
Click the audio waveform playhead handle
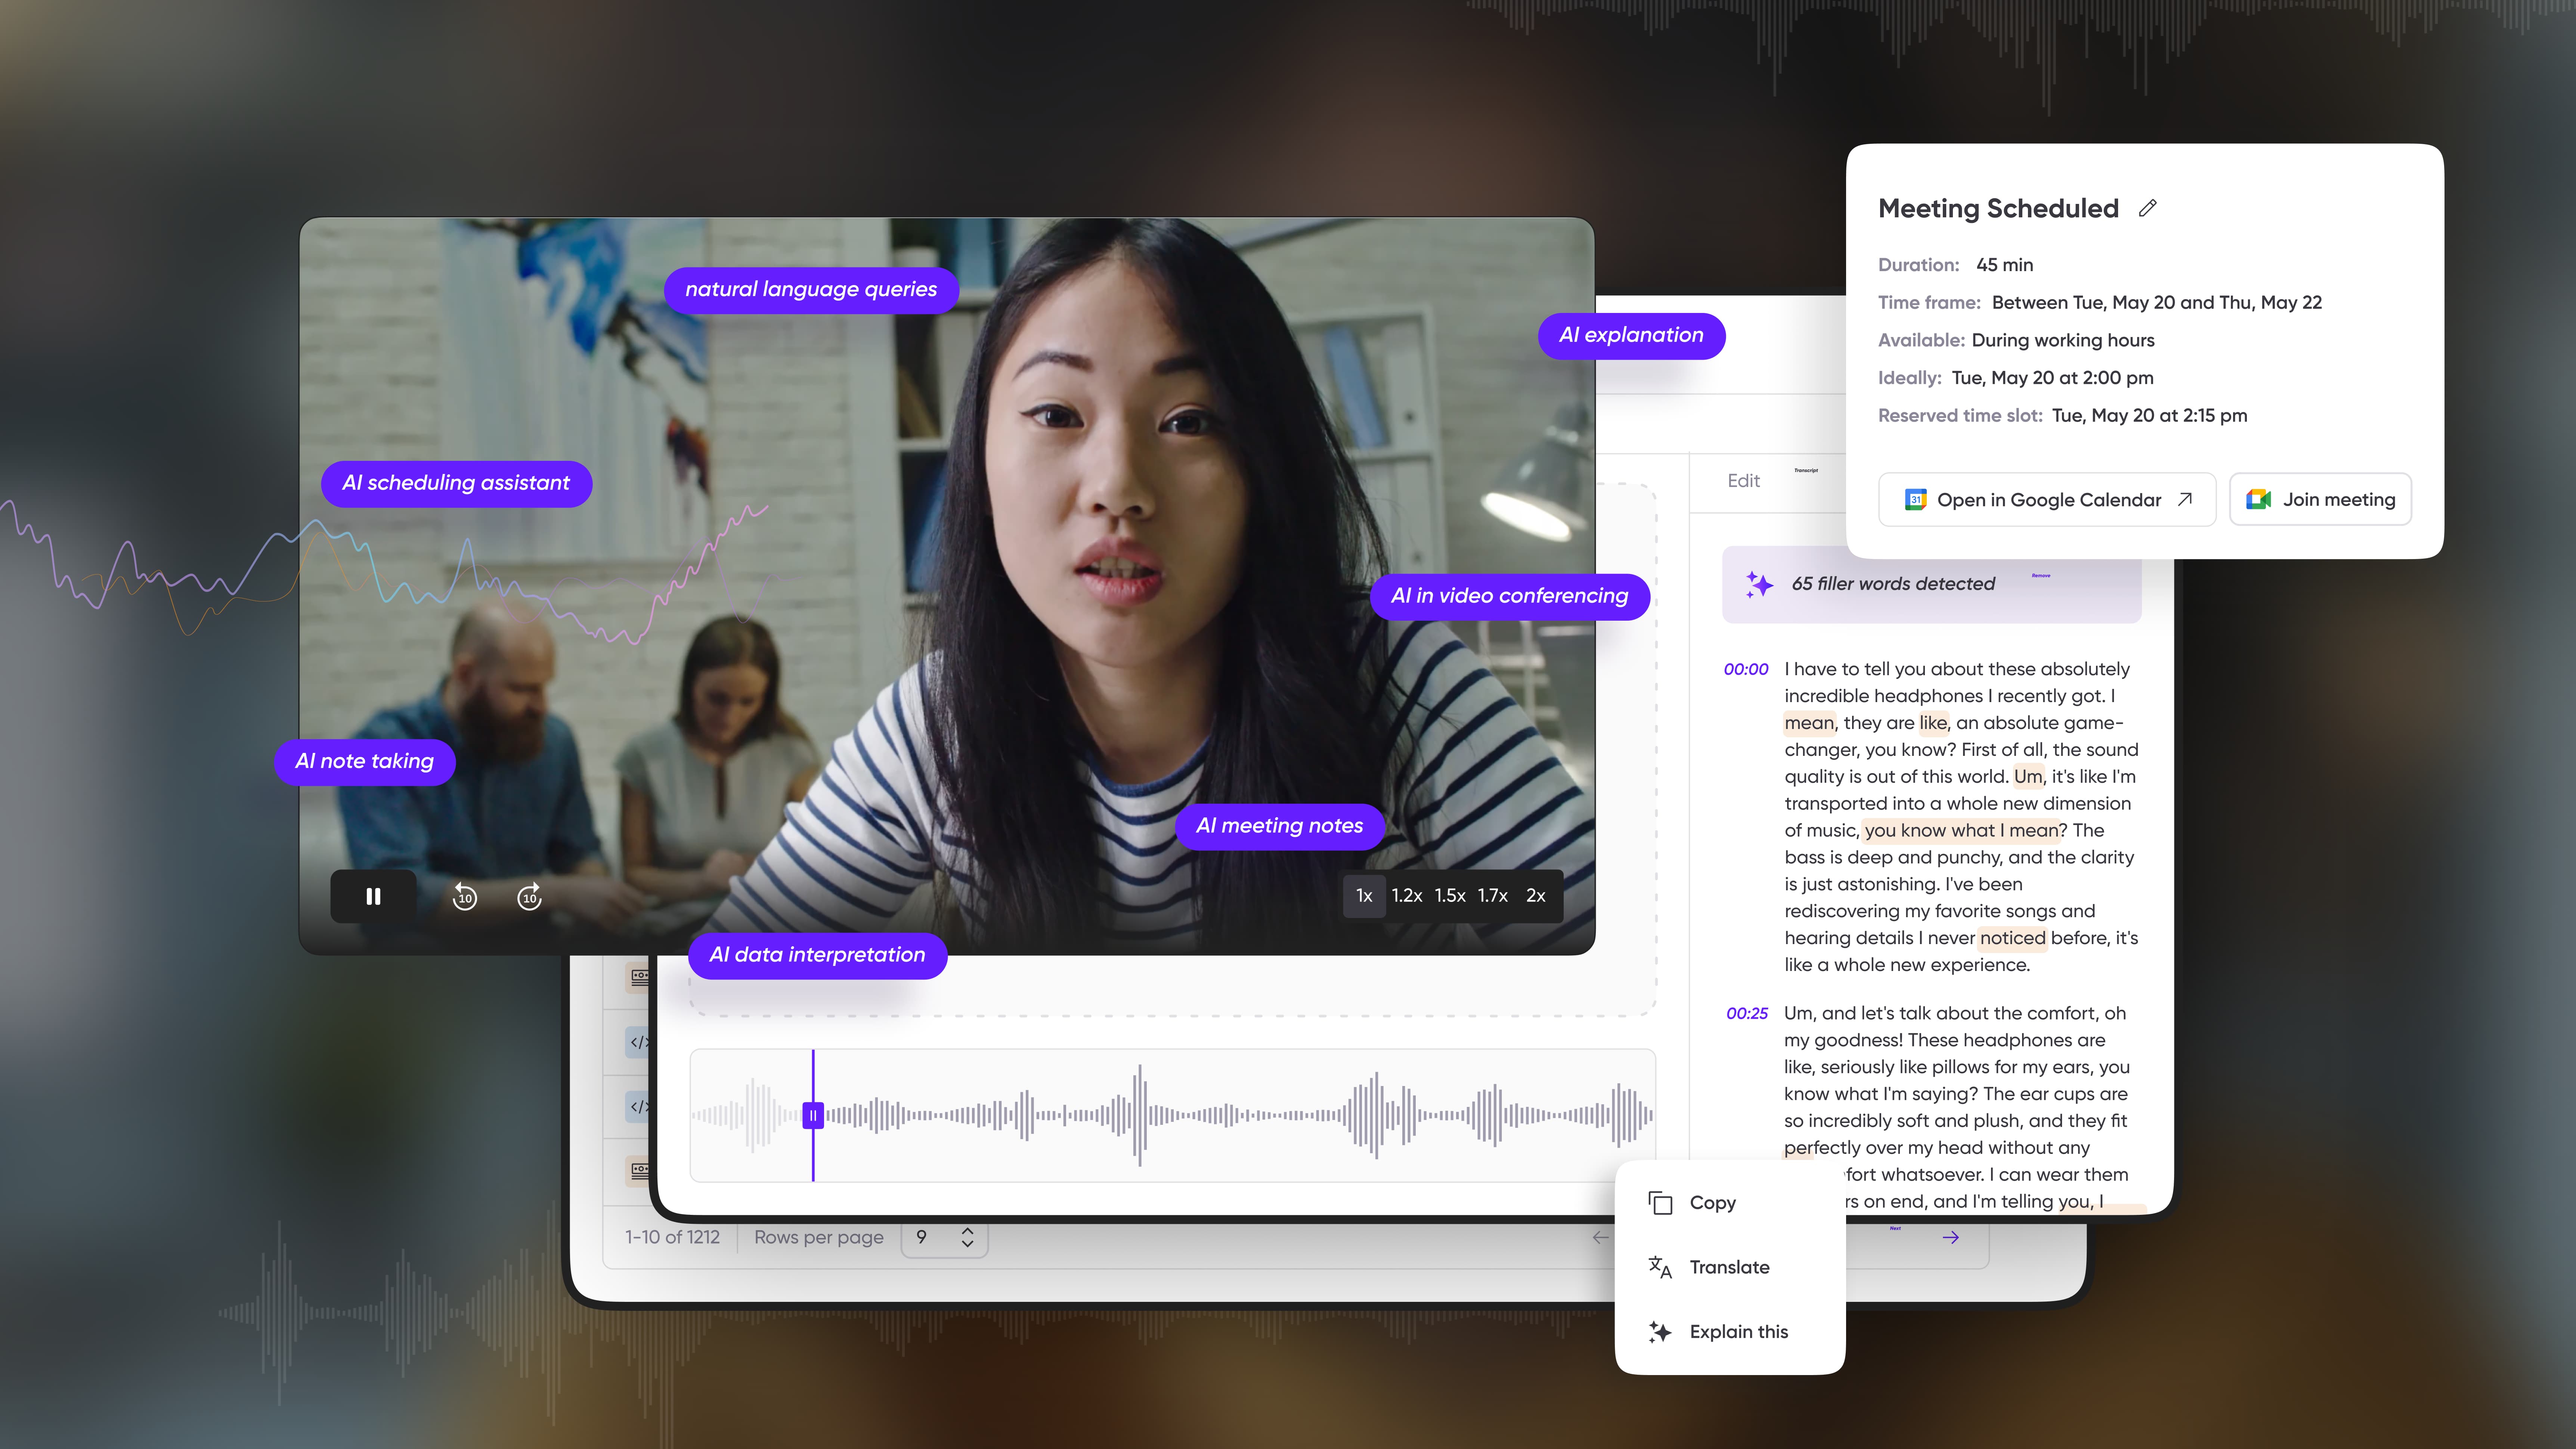813,1115
